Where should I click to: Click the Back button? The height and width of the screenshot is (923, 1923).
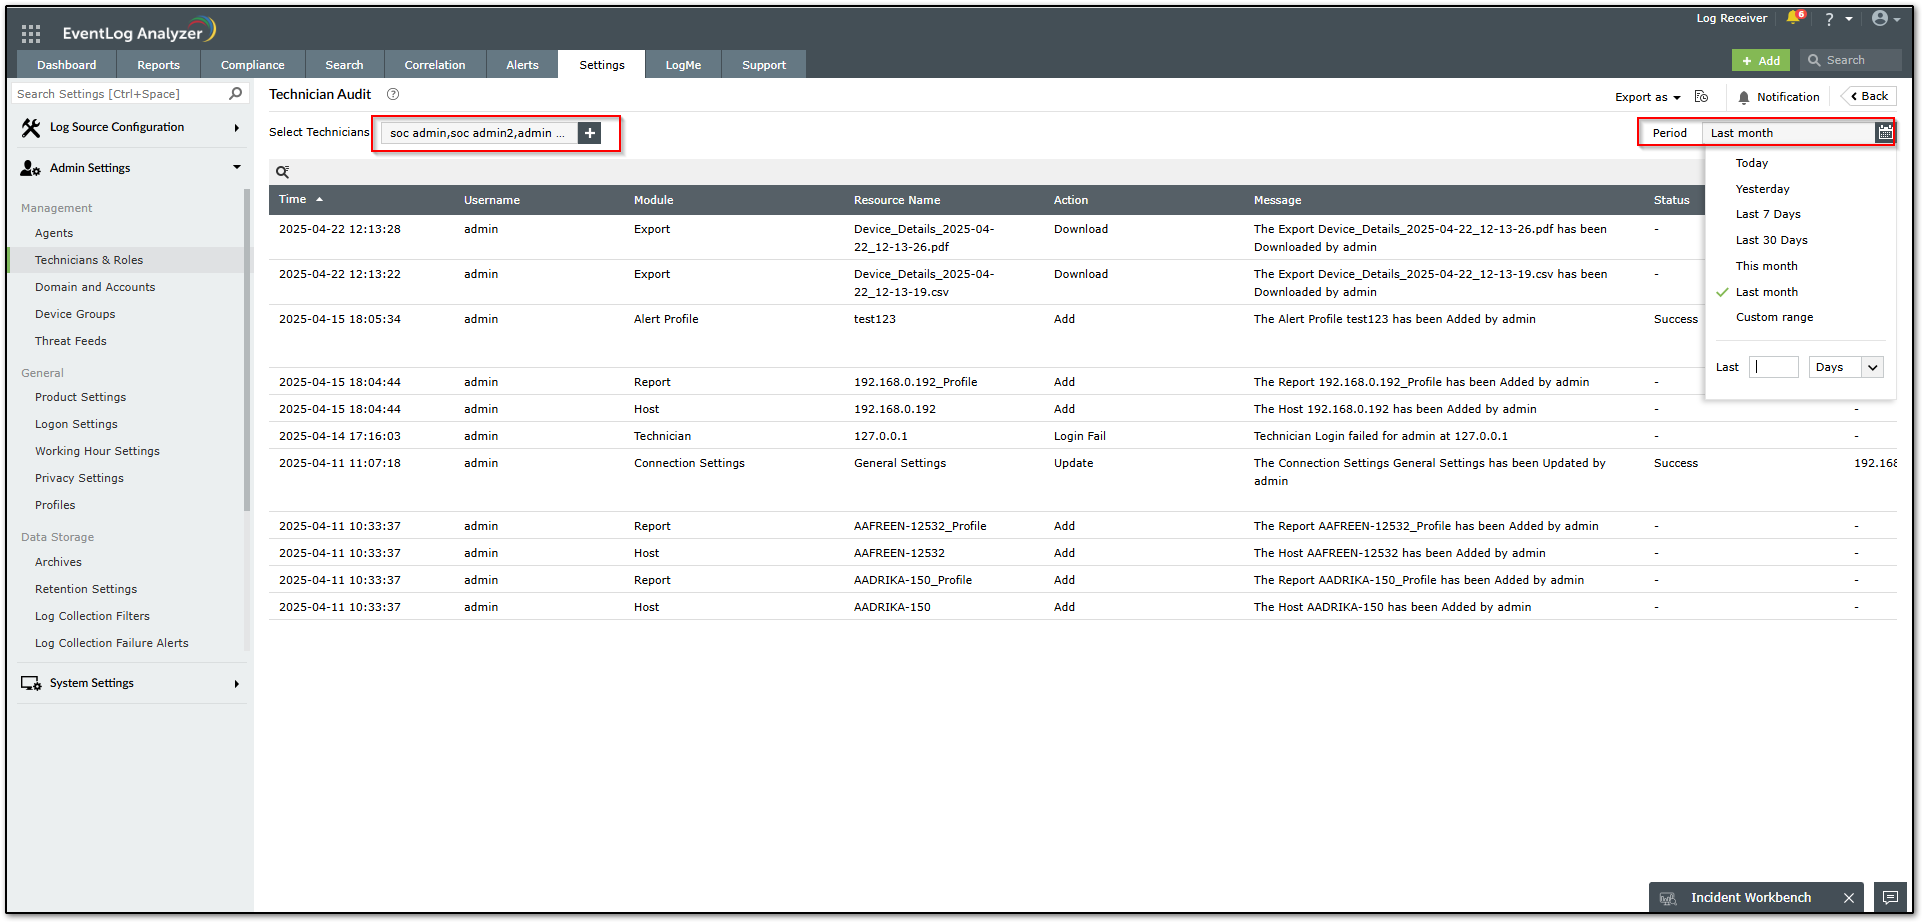(x=1868, y=96)
